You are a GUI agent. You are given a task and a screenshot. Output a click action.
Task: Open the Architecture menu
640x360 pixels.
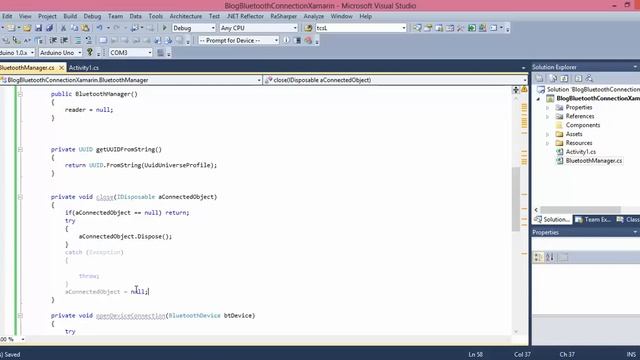click(186, 16)
